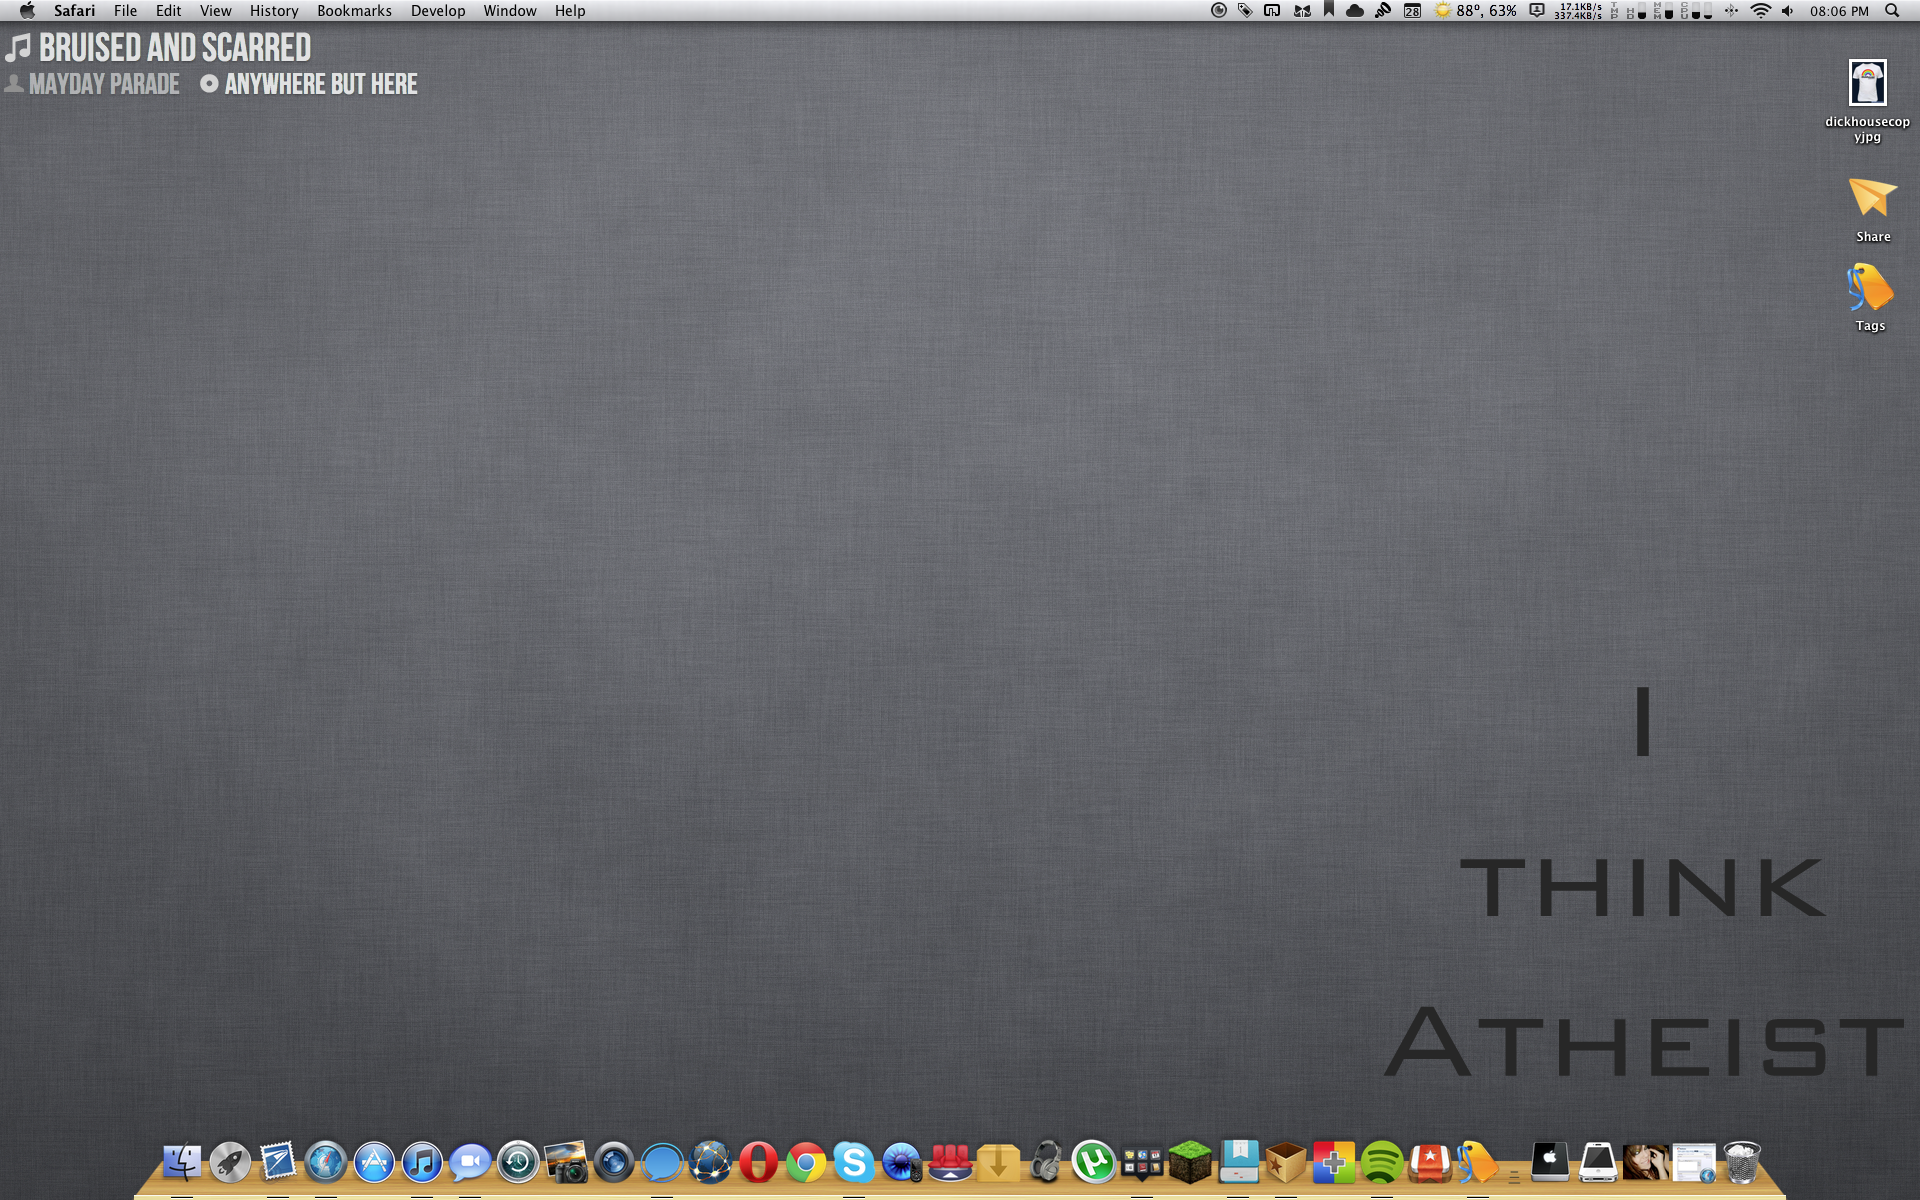Open the volume control in menu bar
1920x1200 pixels.
[x=1788, y=11]
